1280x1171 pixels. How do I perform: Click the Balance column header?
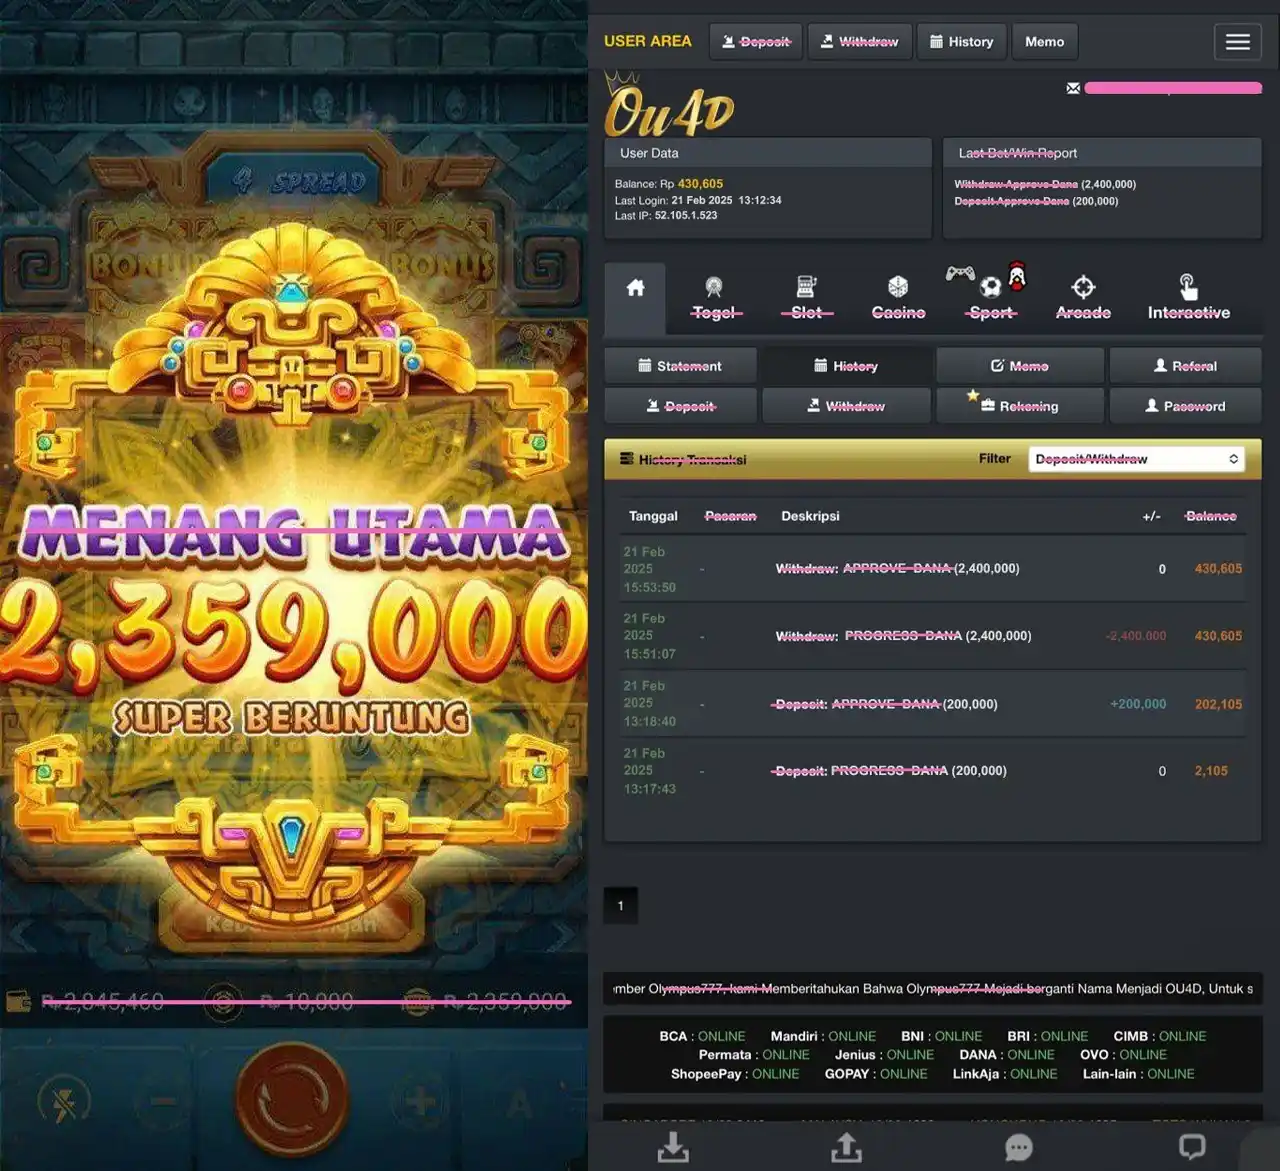tap(1210, 516)
